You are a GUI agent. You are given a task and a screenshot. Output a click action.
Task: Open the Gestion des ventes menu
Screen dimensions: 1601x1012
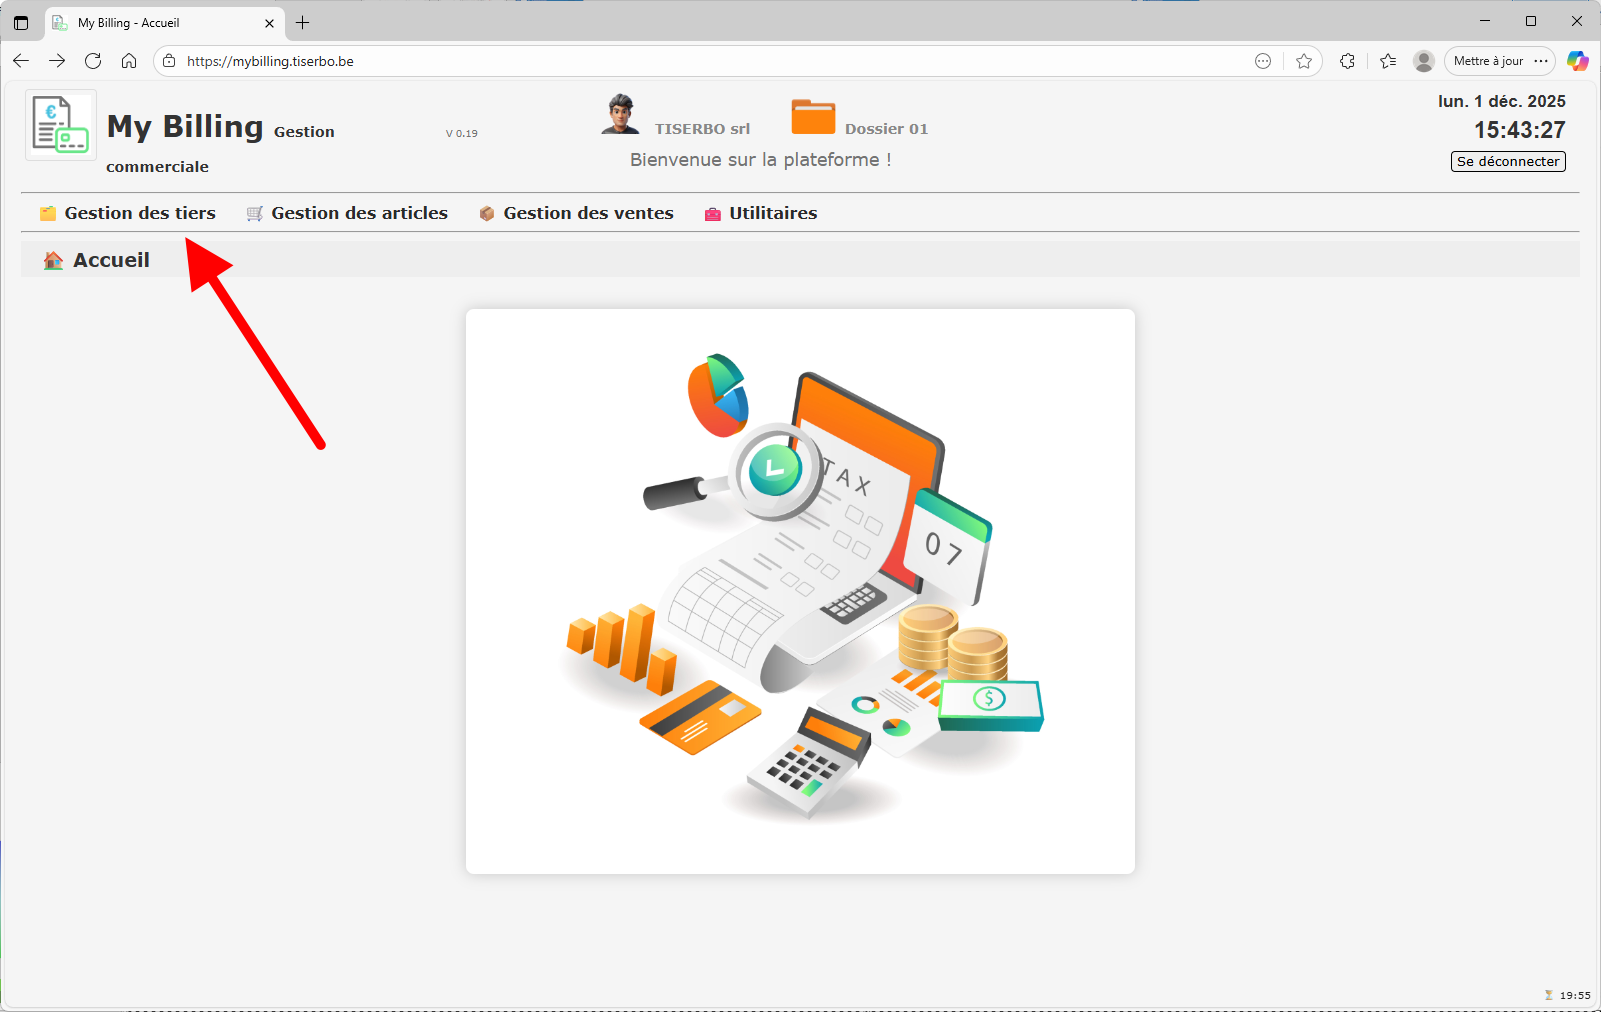(588, 212)
